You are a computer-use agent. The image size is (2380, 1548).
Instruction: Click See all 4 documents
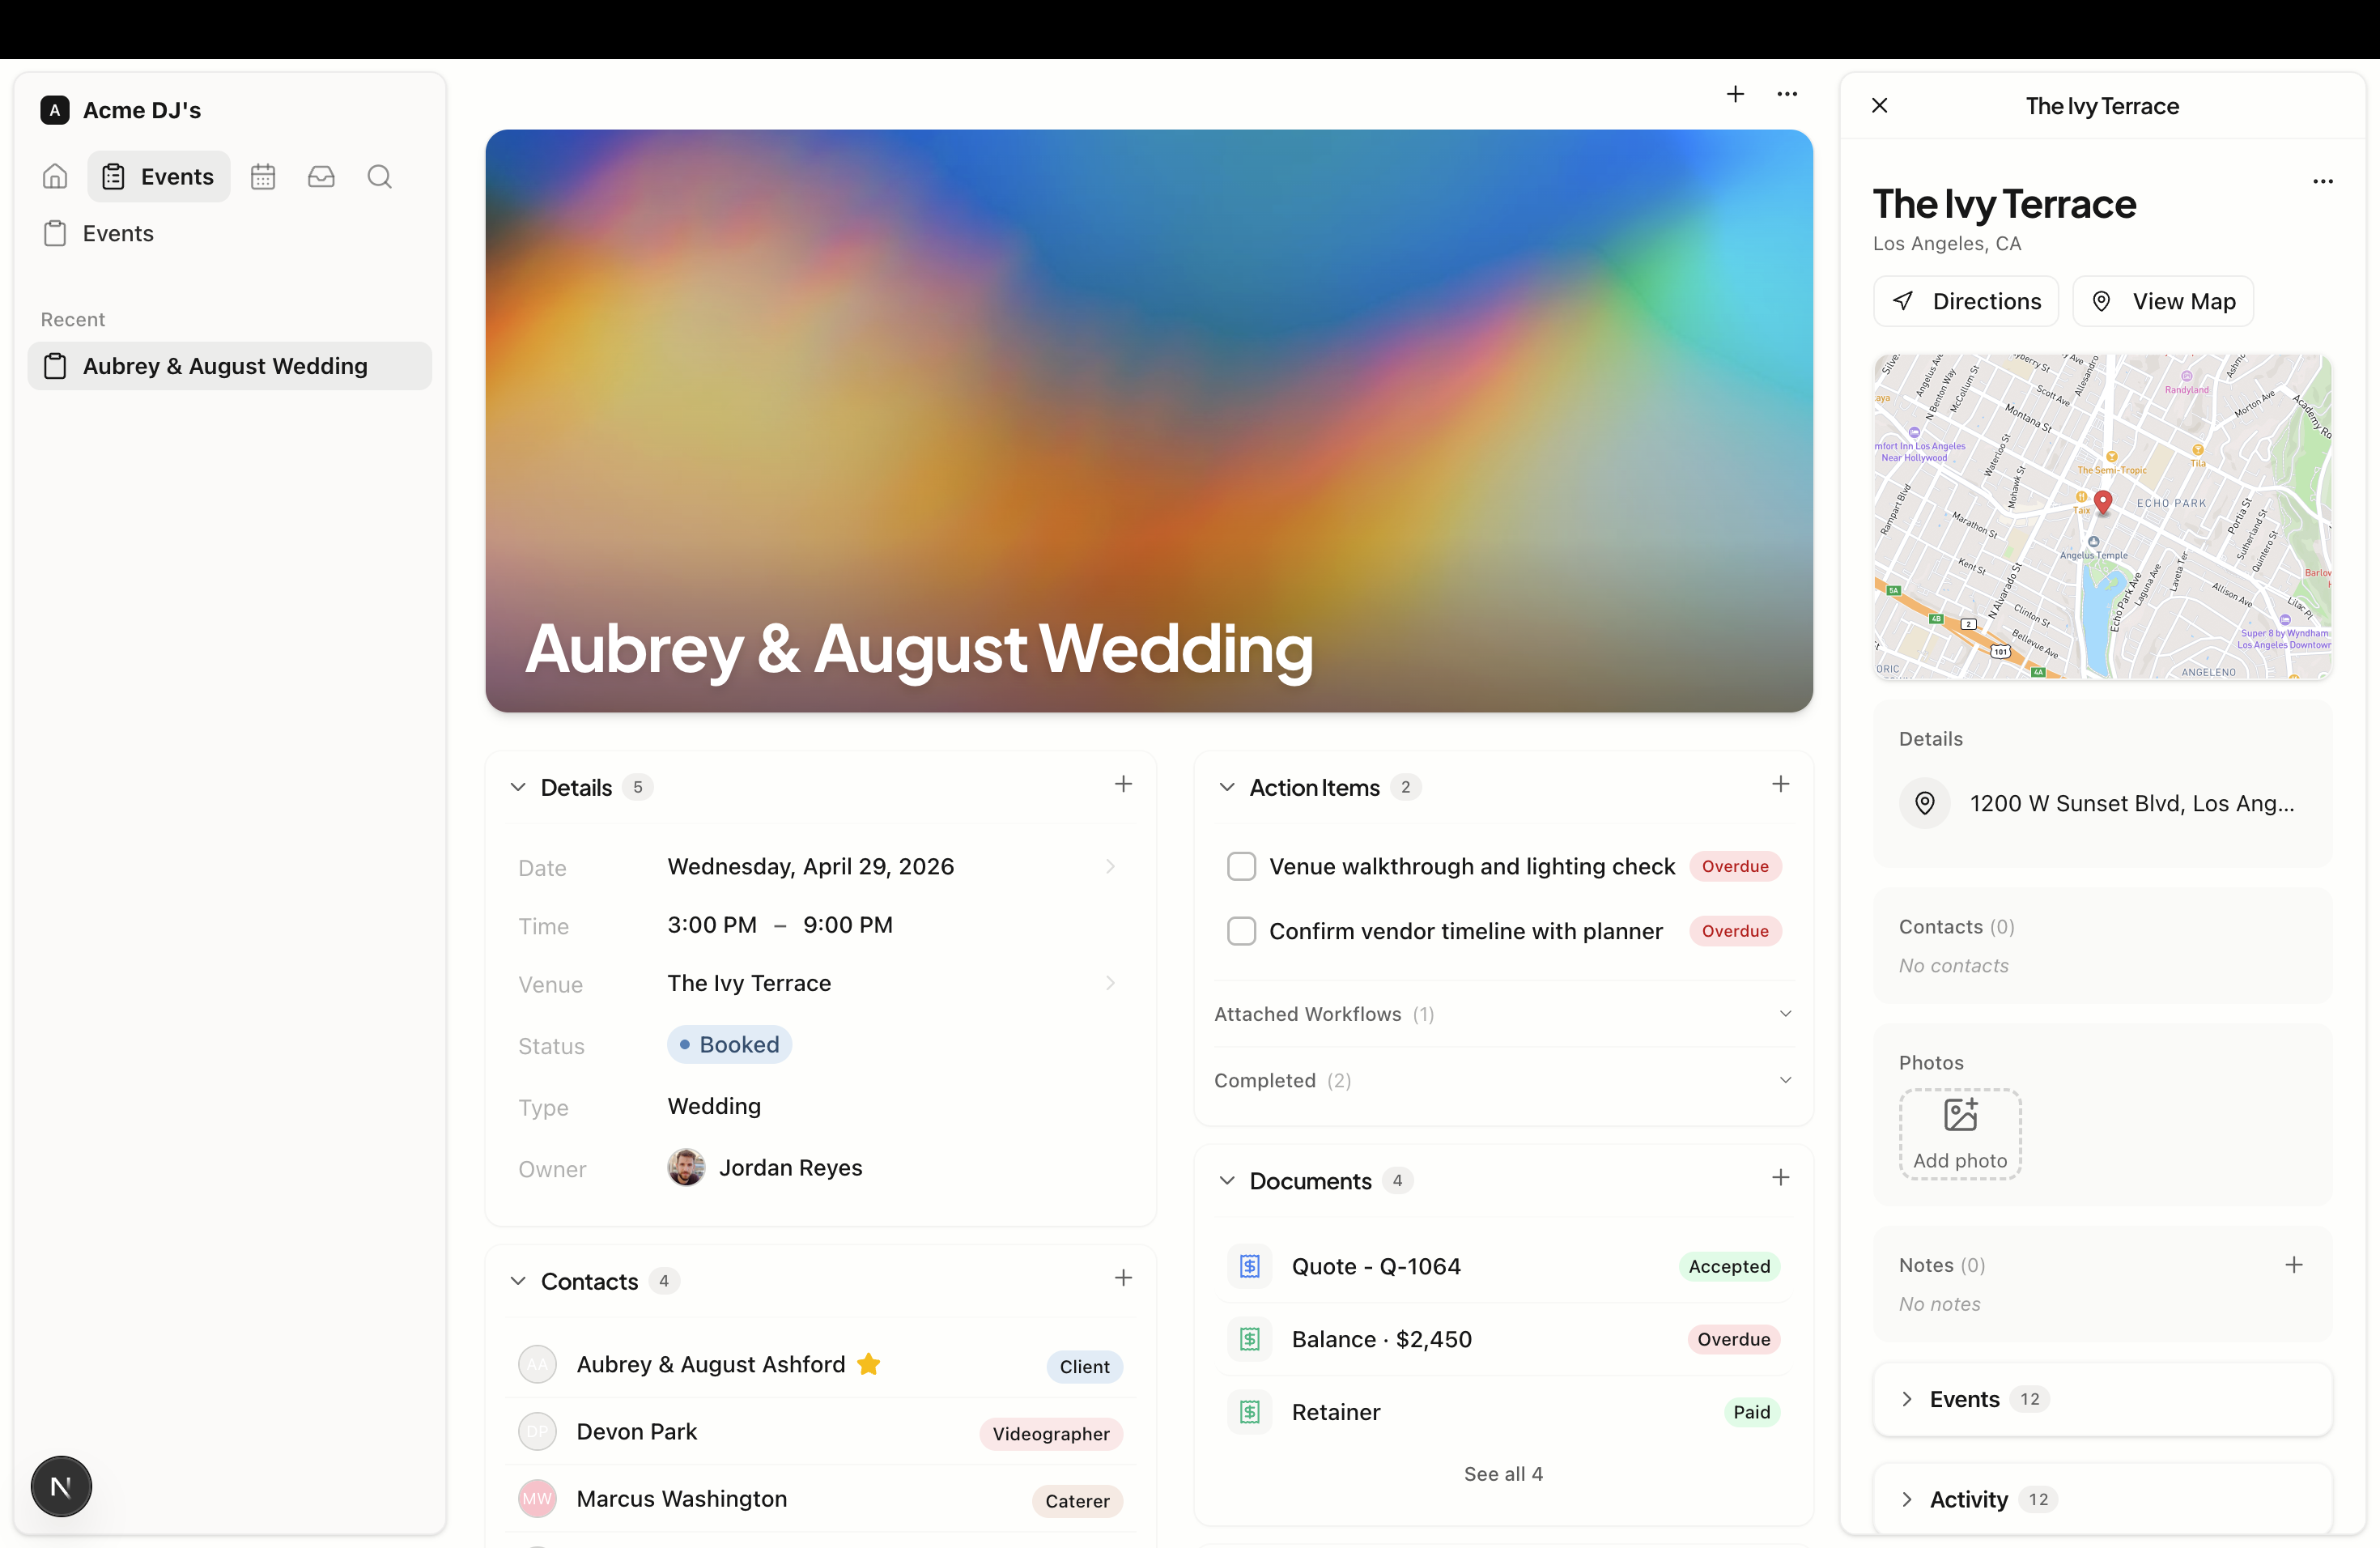(1503, 1474)
